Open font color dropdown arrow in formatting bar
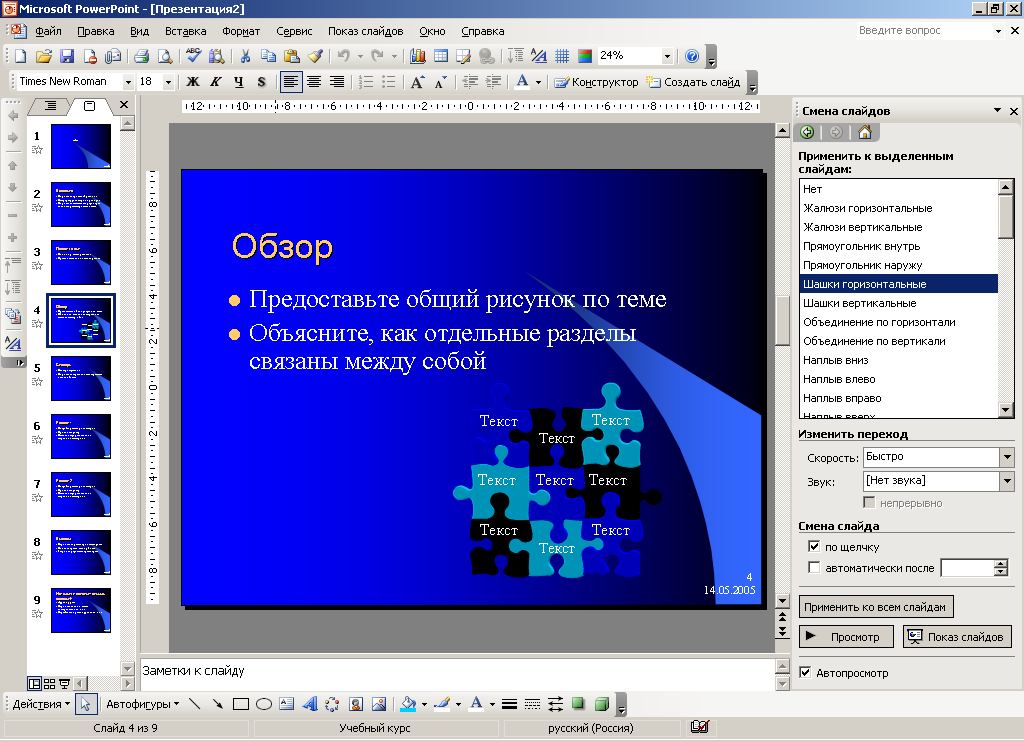This screenshot has height=742, width=1024. [538, 82]
